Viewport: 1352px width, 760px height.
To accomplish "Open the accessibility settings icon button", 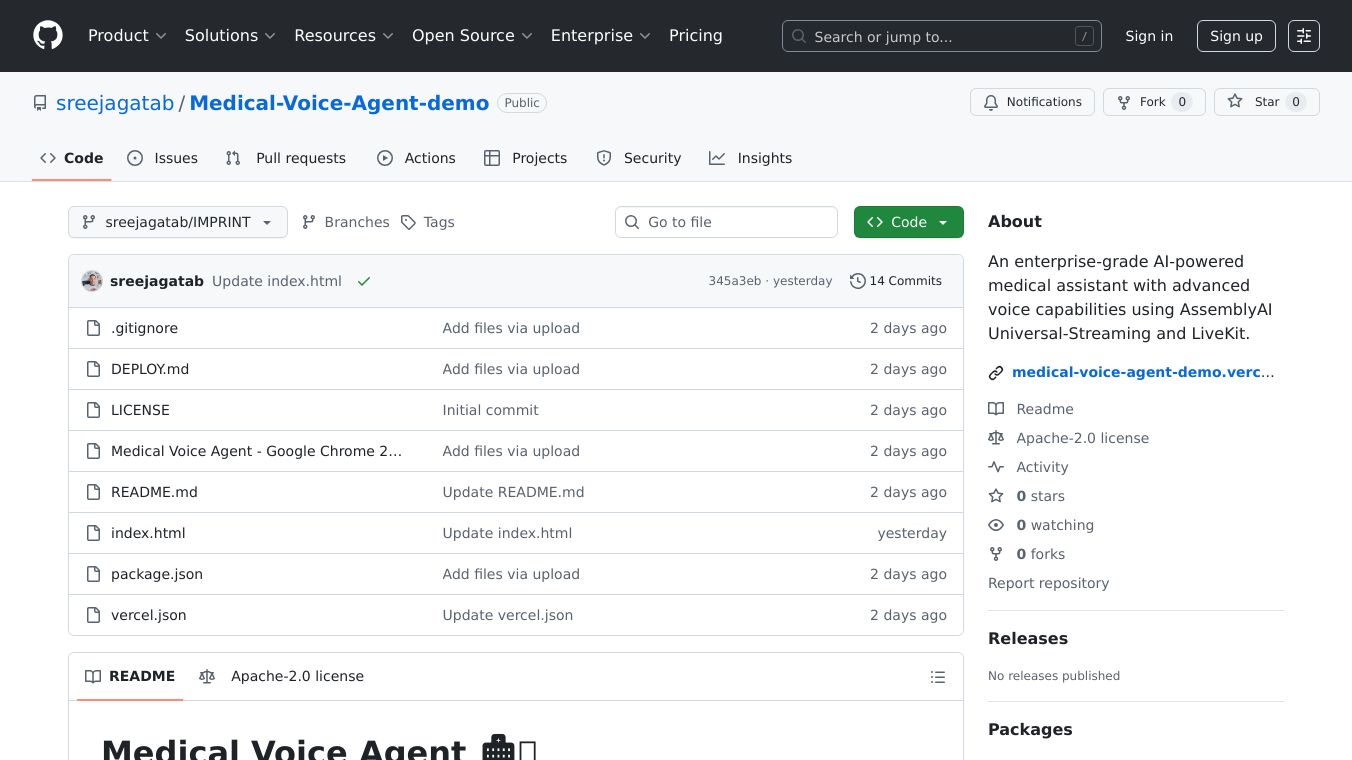I will [x=1303, y=36].
